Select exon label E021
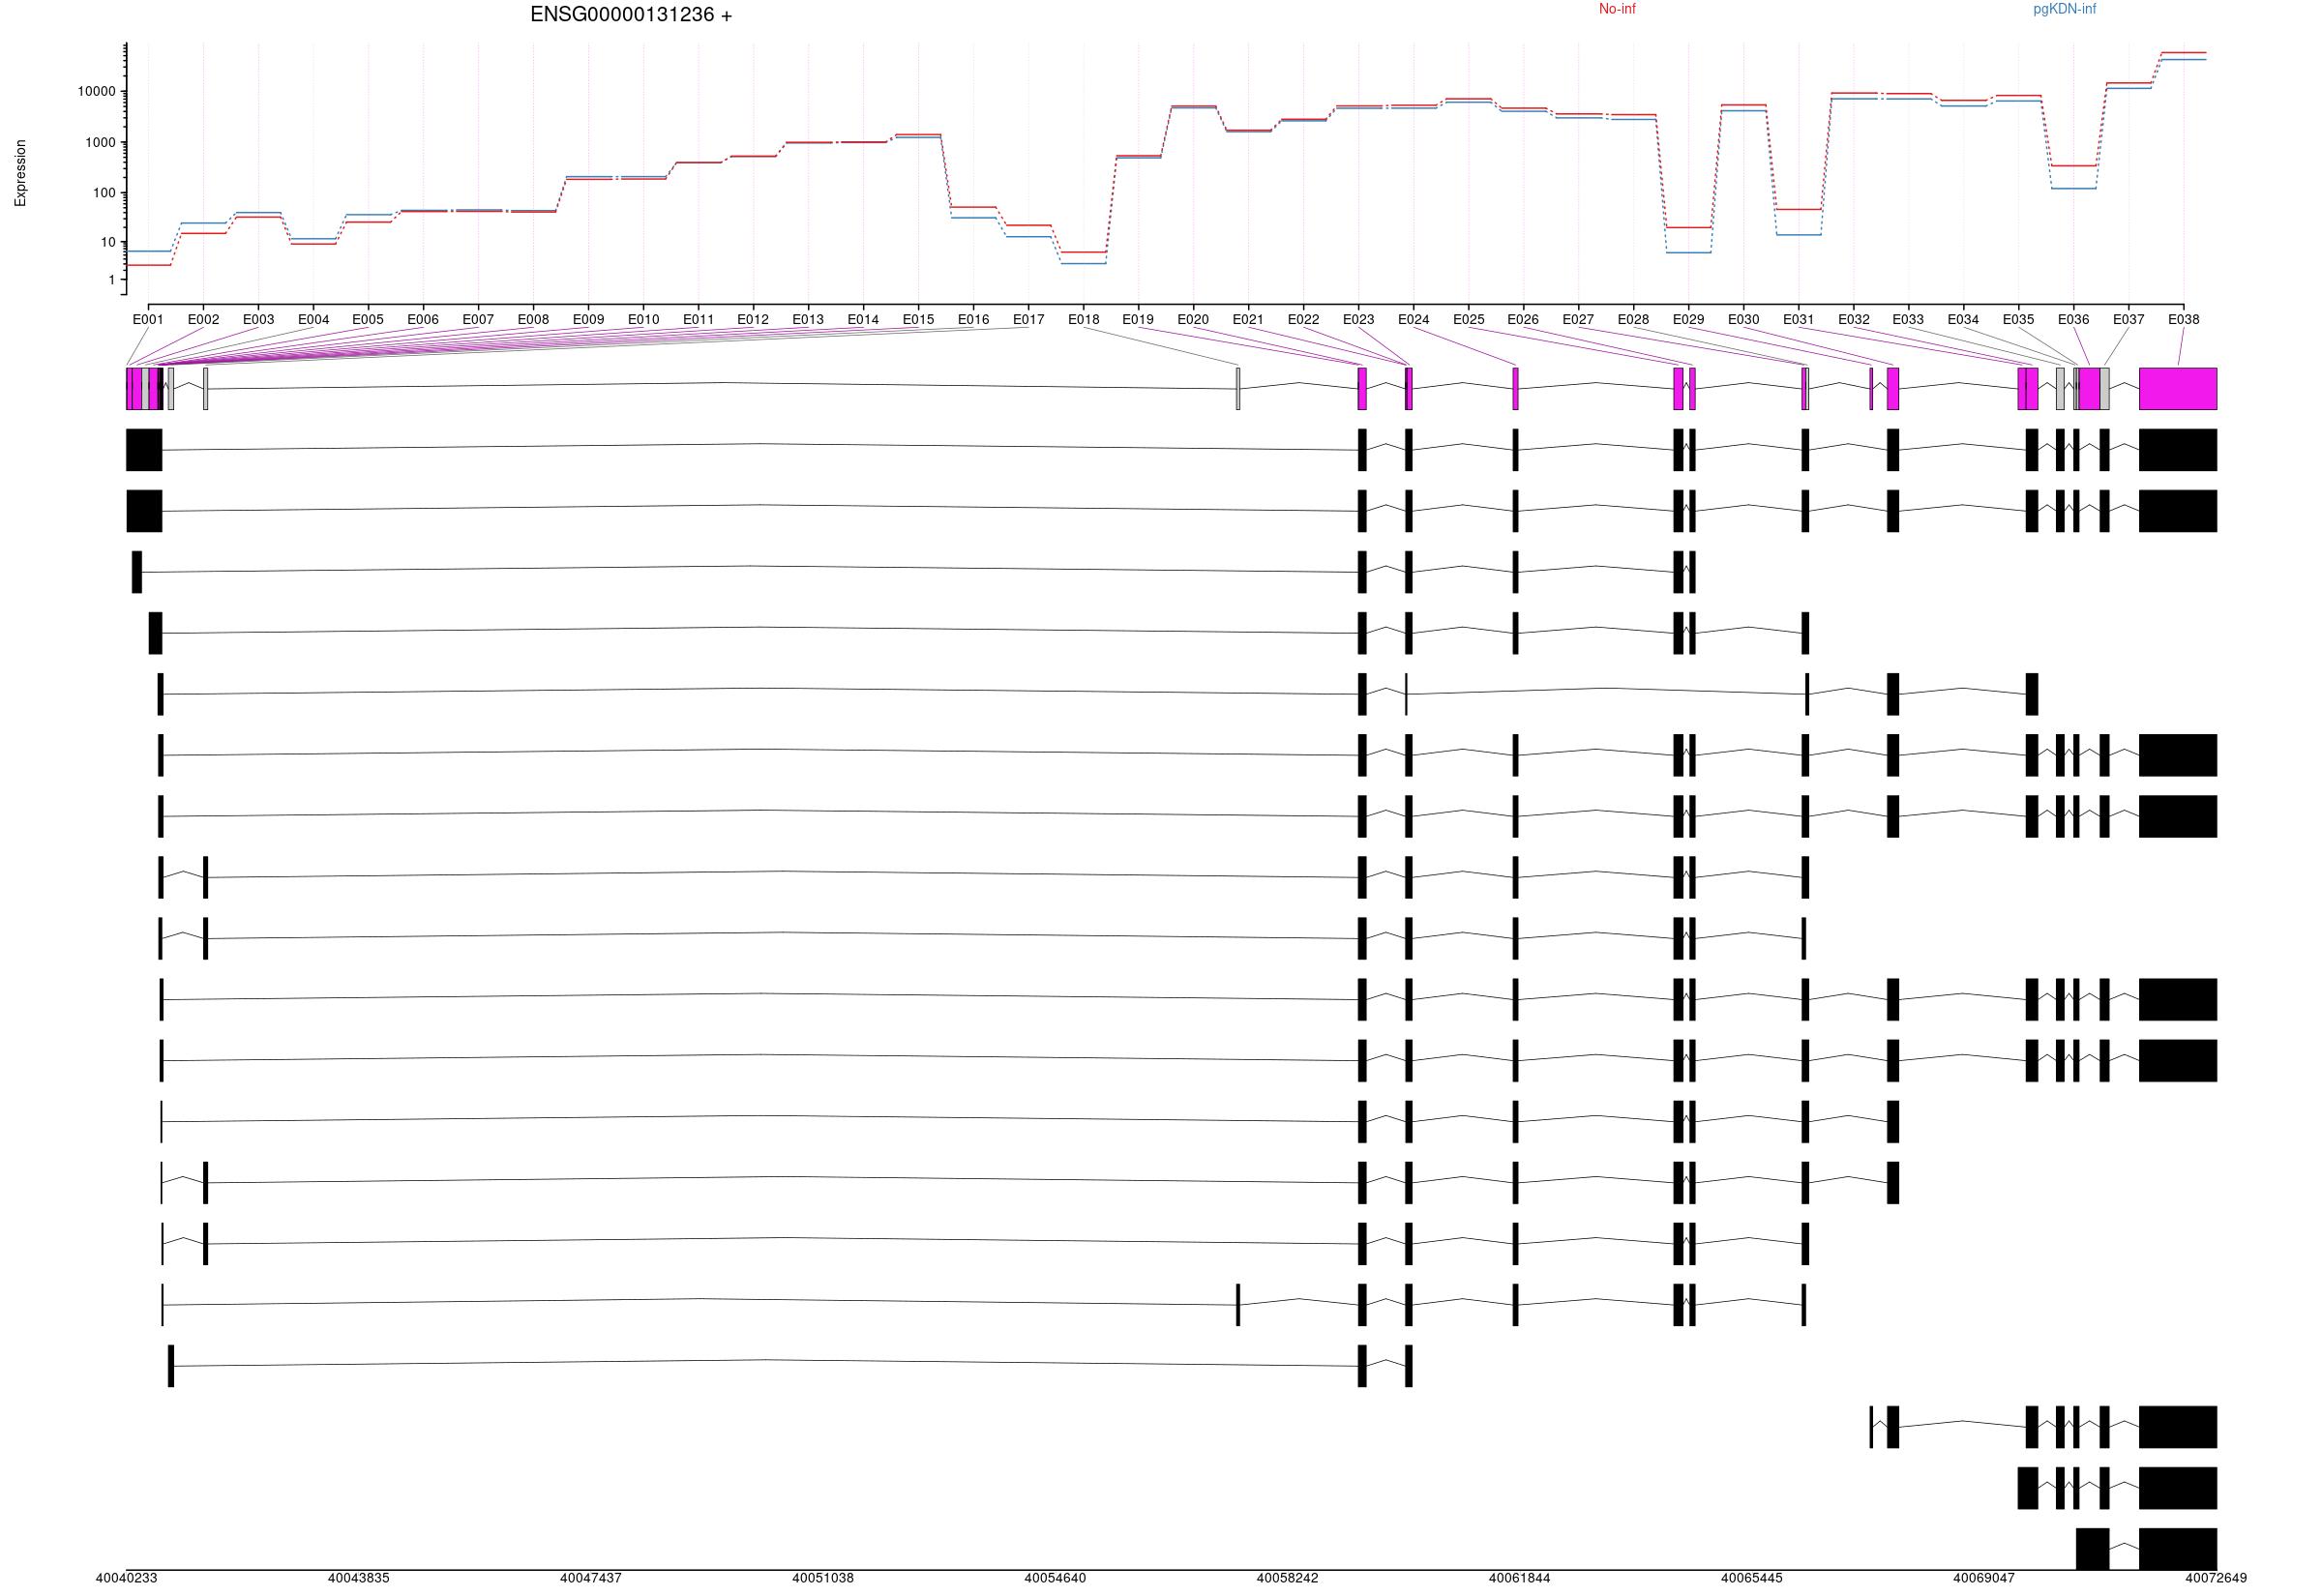The height and width of the screenshot is (1596, 2322). coord(1248,320)
